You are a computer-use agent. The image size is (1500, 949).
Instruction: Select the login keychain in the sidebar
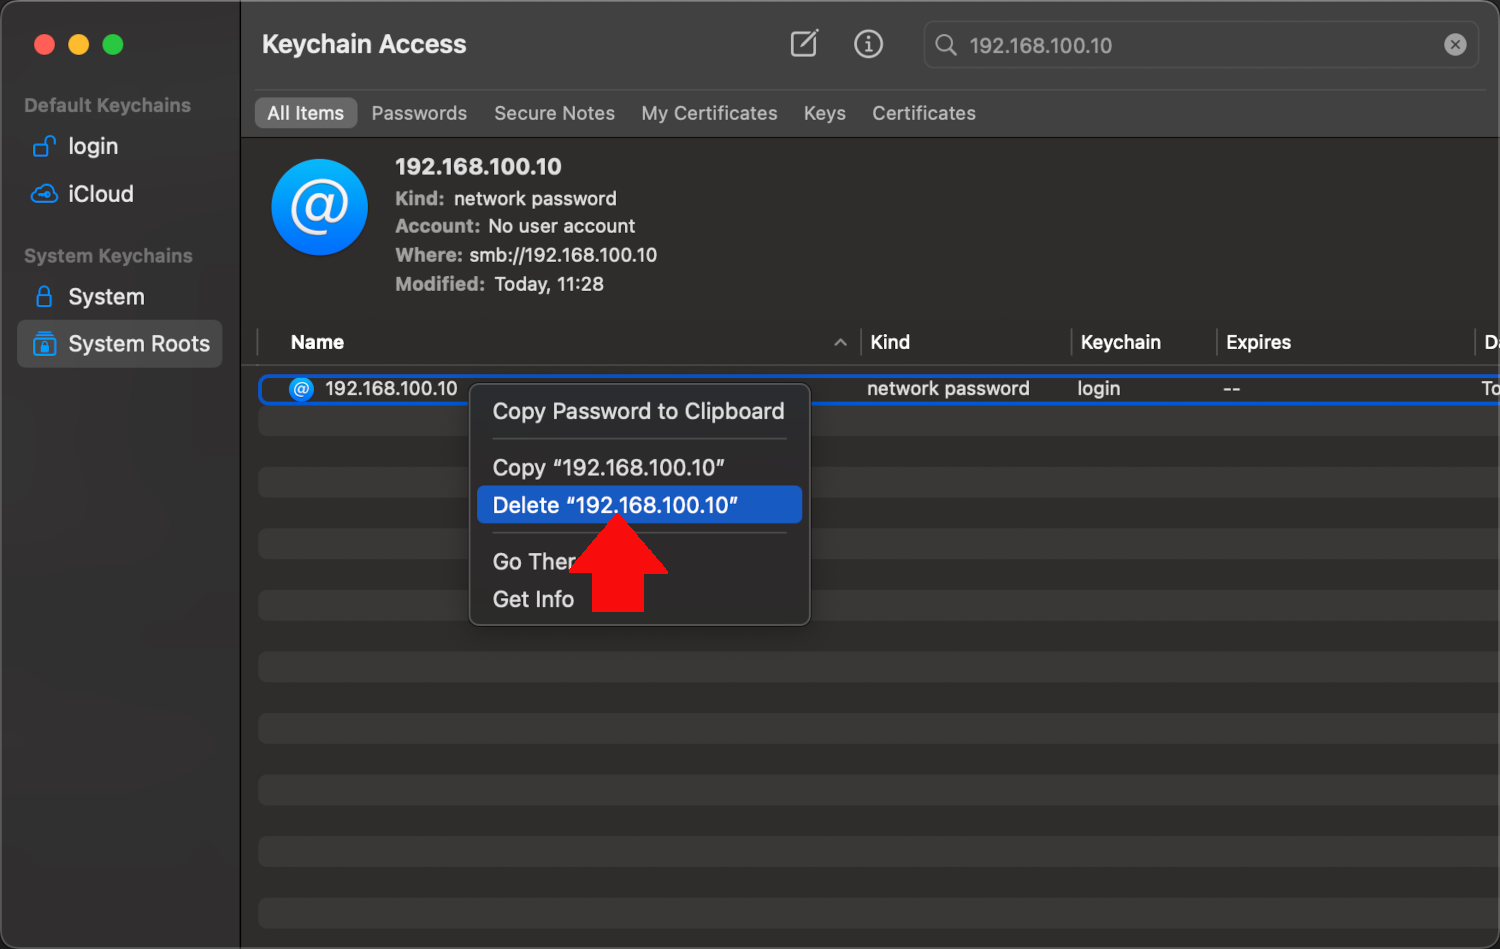point(92,147)
